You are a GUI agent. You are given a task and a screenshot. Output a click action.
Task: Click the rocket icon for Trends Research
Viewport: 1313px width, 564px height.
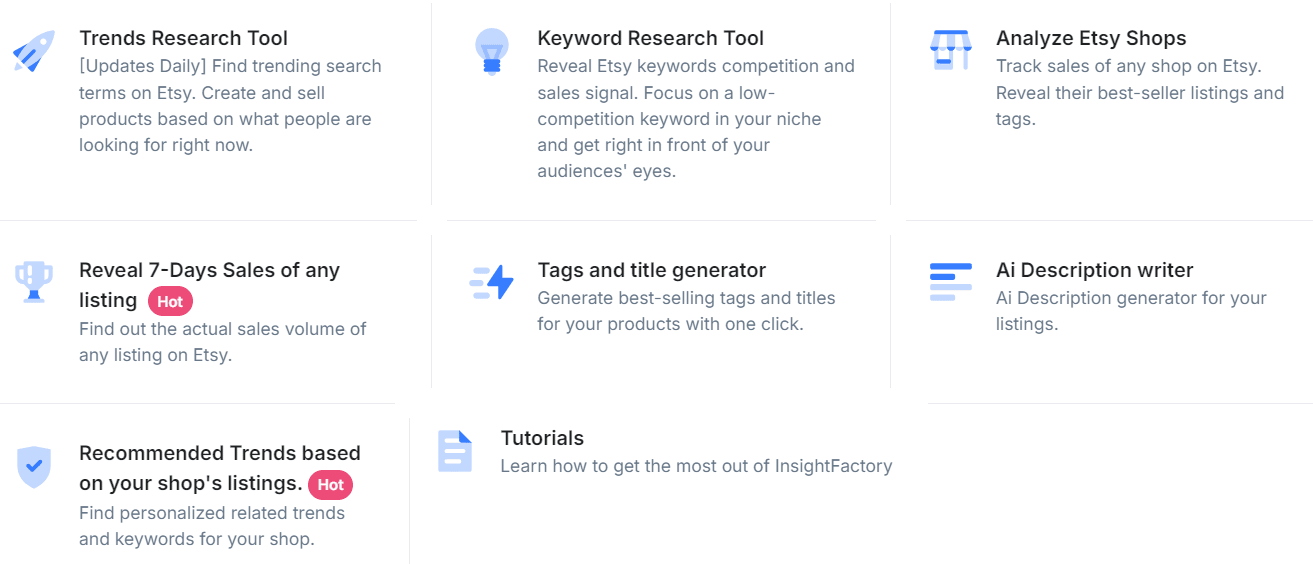click(34, 50)
